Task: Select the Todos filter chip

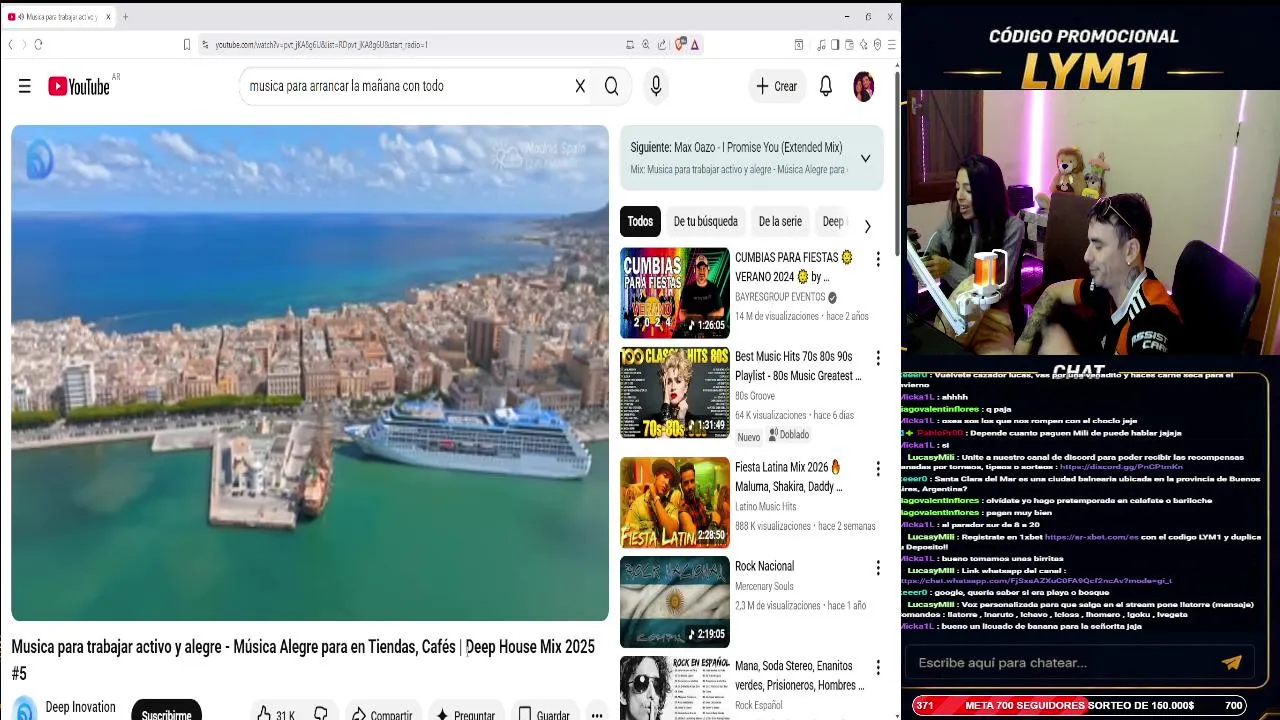Action: pos(640,222)
